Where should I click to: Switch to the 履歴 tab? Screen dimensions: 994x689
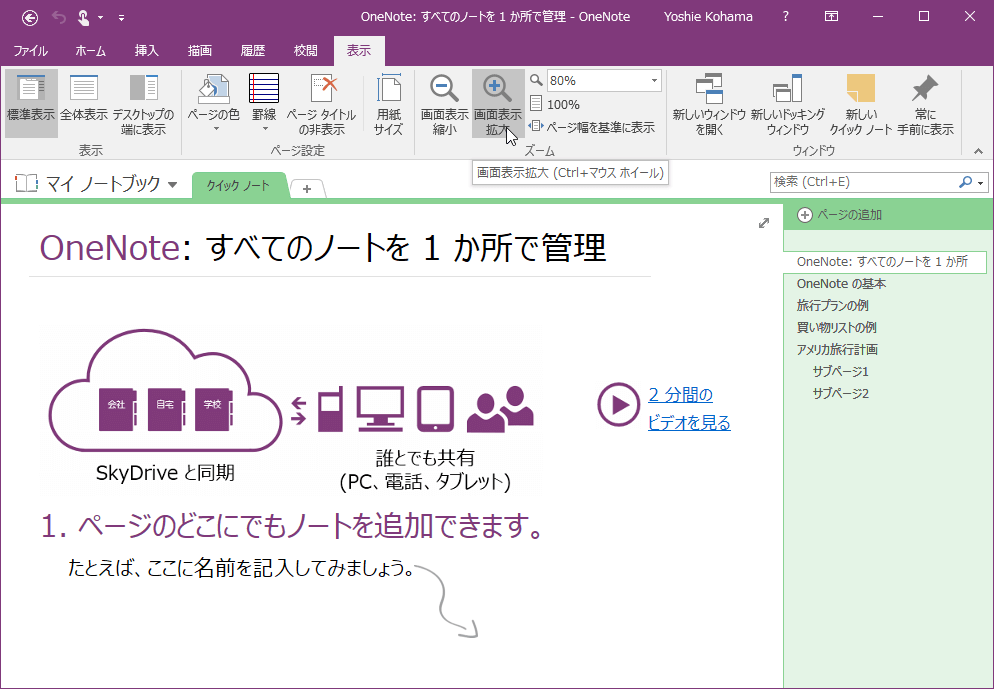tap(253, 51)
